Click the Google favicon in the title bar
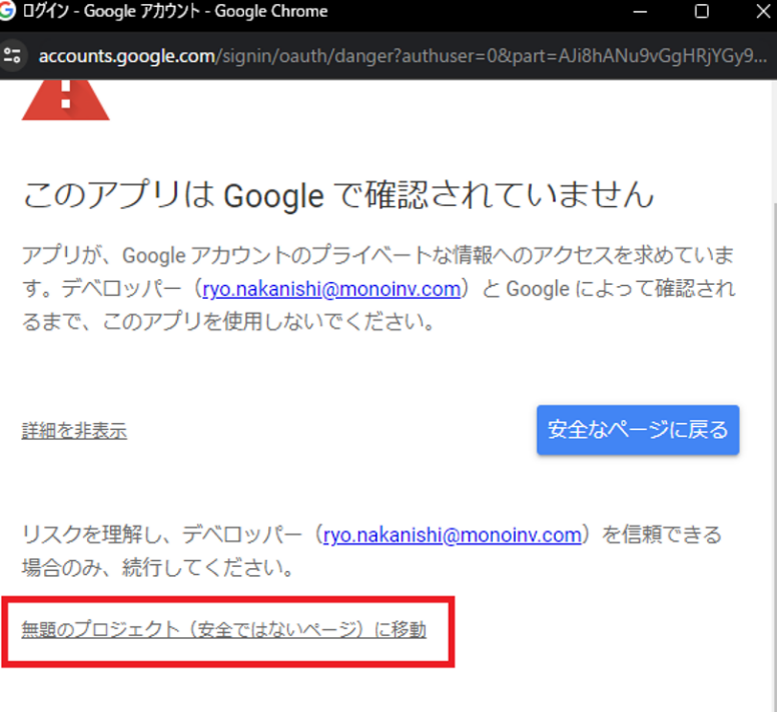Image resolution: width=777 pixels, height=712 pixels. pos(7,11)
